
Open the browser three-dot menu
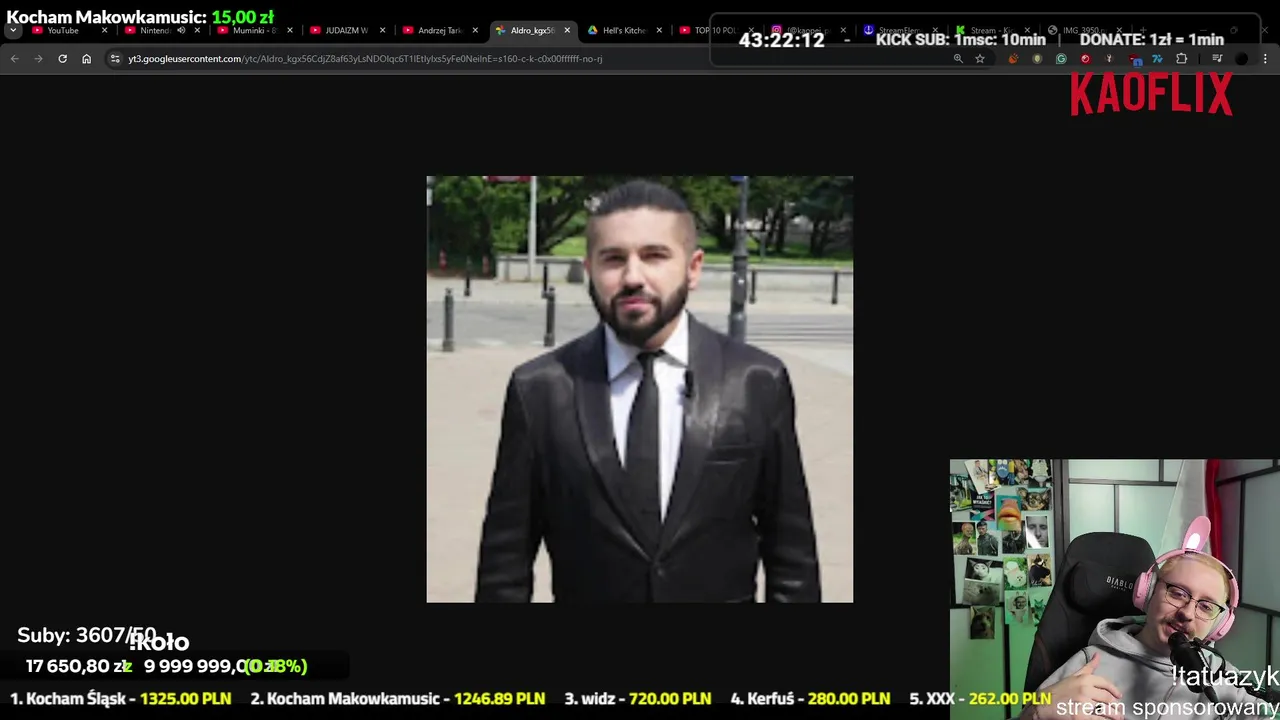click(x=1265, y=59)
